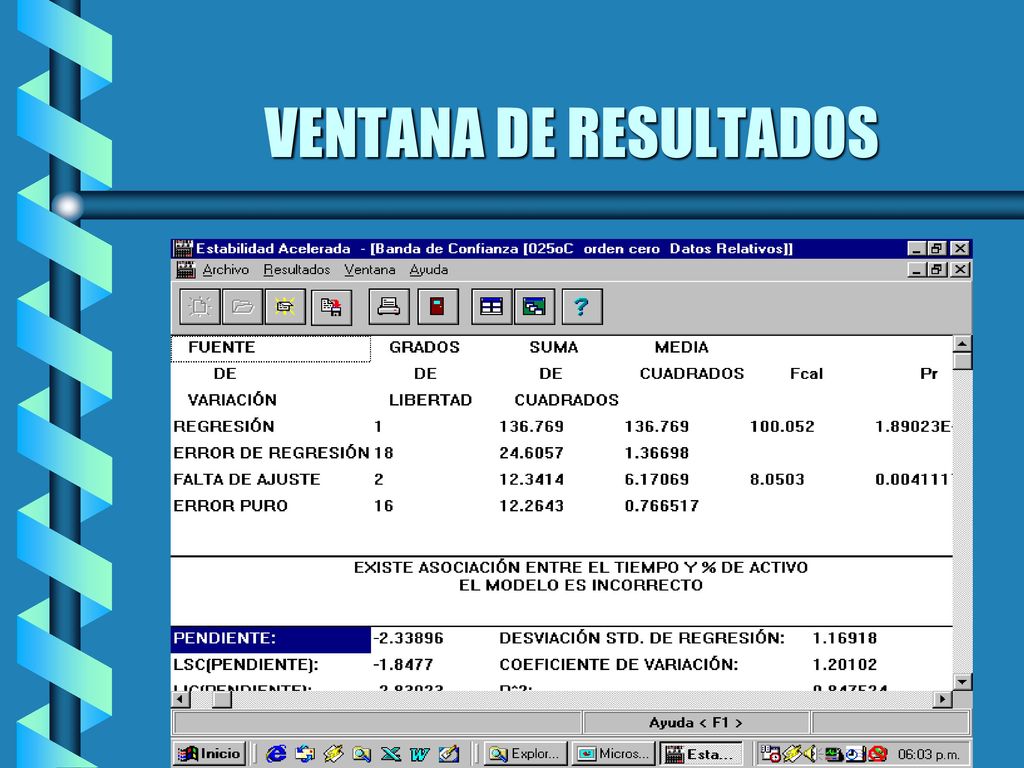This screenshot has height=768, width=1024.
Task: Click the speaker volume tray icon
Action: click(x=810, y=754)
